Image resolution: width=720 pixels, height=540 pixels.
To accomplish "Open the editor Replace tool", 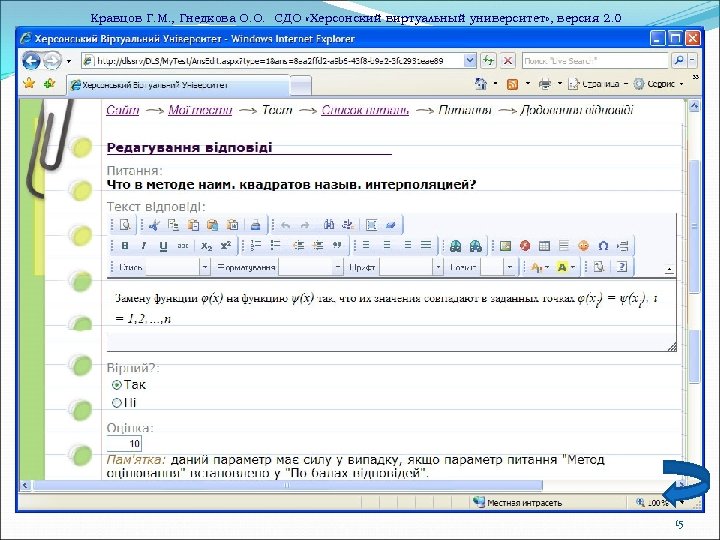I will (348, 225).
